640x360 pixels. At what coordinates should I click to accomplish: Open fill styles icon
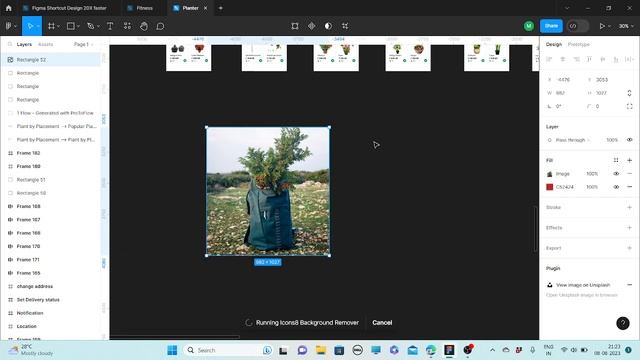tap(616, 160)
